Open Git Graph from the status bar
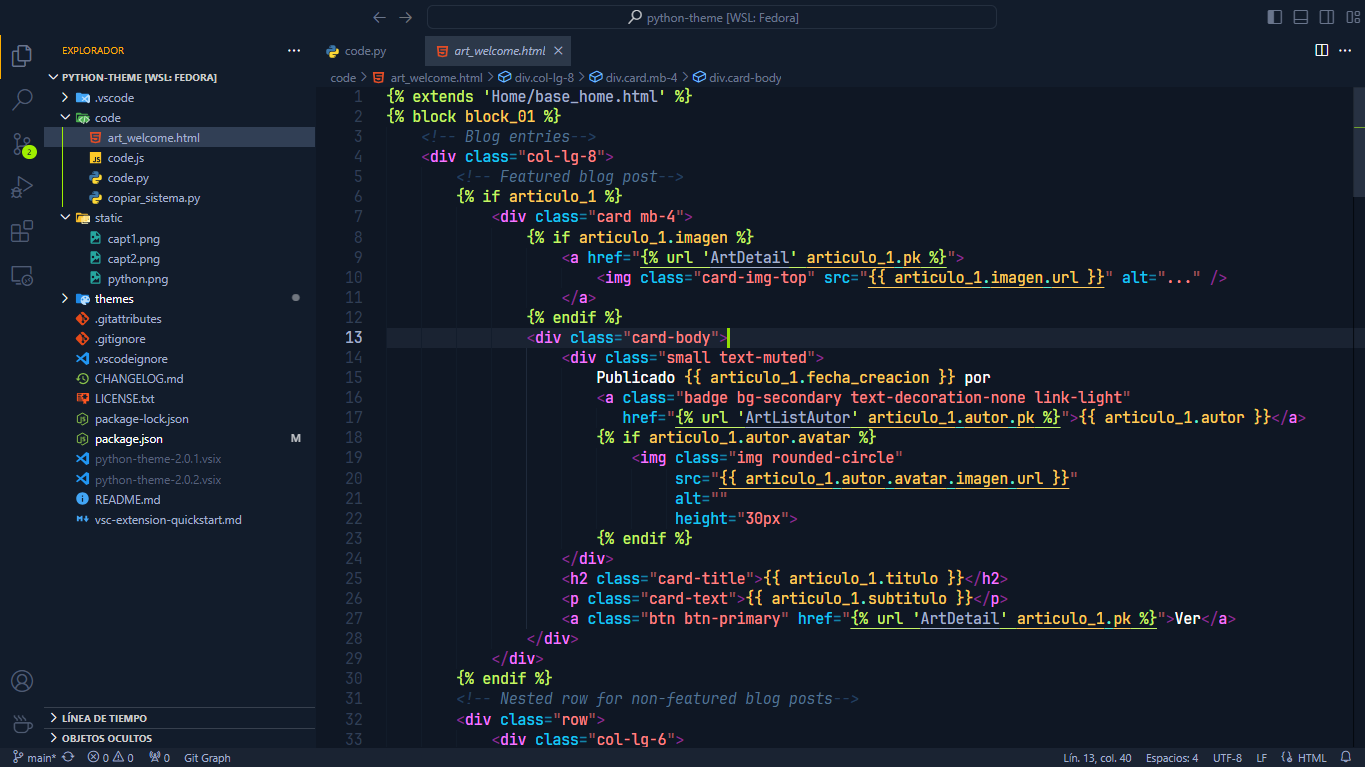The height and width of the screenshot is (767, 1365). 207,758
